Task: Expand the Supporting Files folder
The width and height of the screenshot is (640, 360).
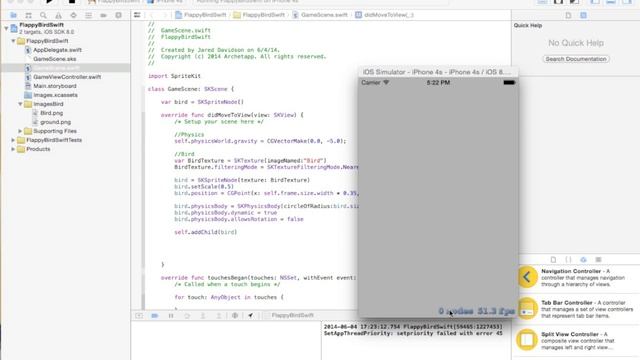Action: tap(20, 131)
